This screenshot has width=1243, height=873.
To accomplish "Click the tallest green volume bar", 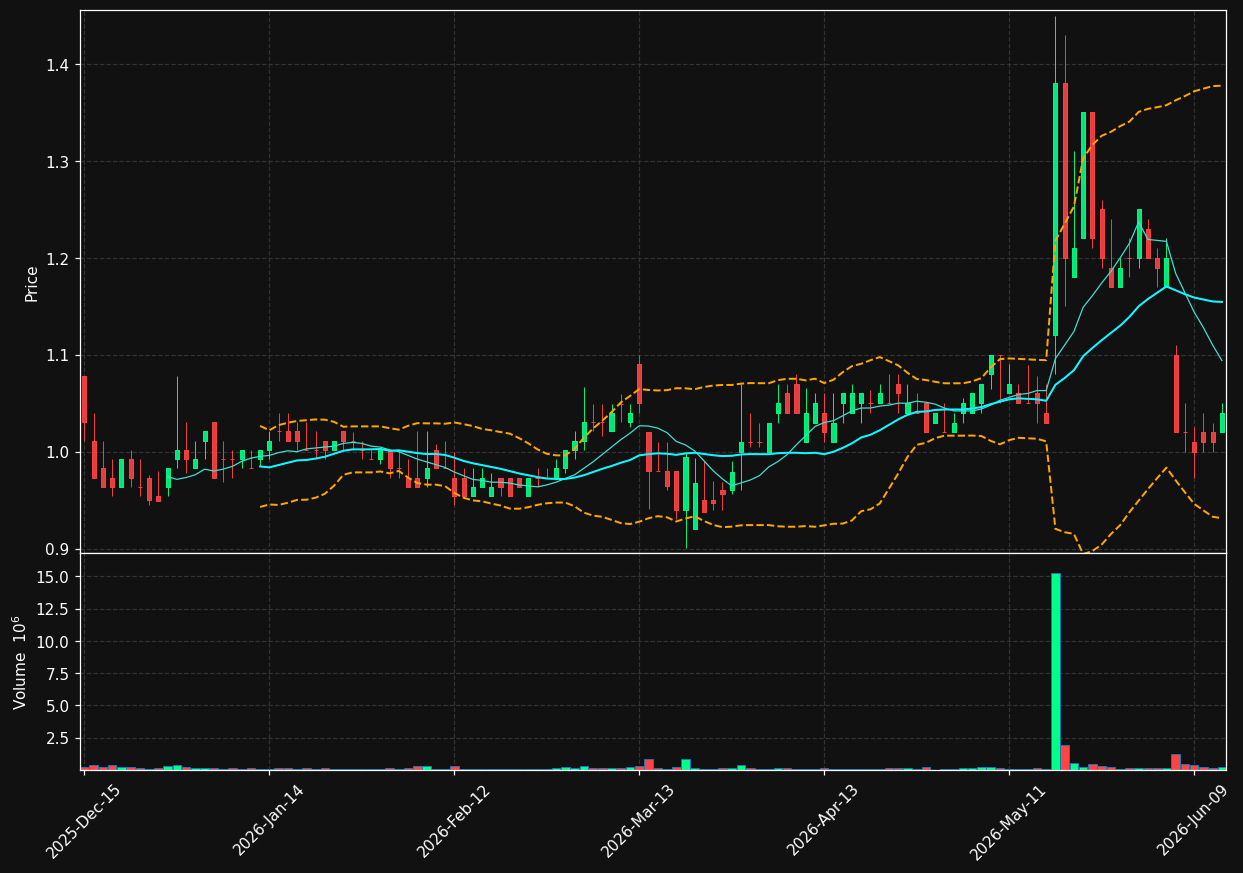I will [1055, 671].
